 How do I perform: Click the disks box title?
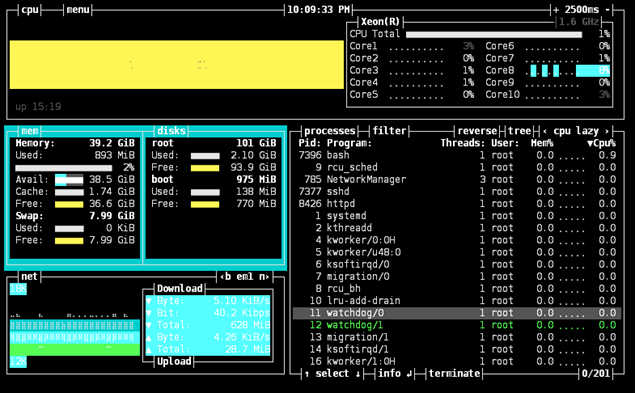point(171,131)
